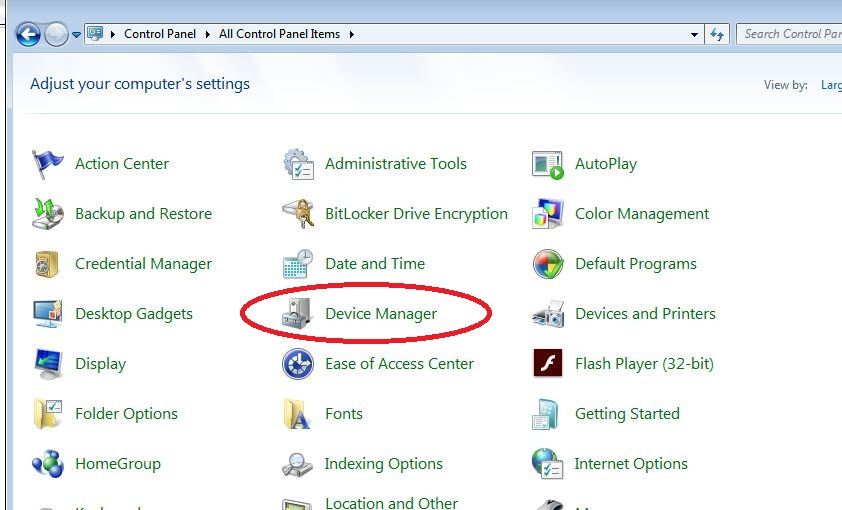This screenshot has width=842, height=510.
Task: Click the Refresh button beside address bar
Action: (x=717, y=34)
